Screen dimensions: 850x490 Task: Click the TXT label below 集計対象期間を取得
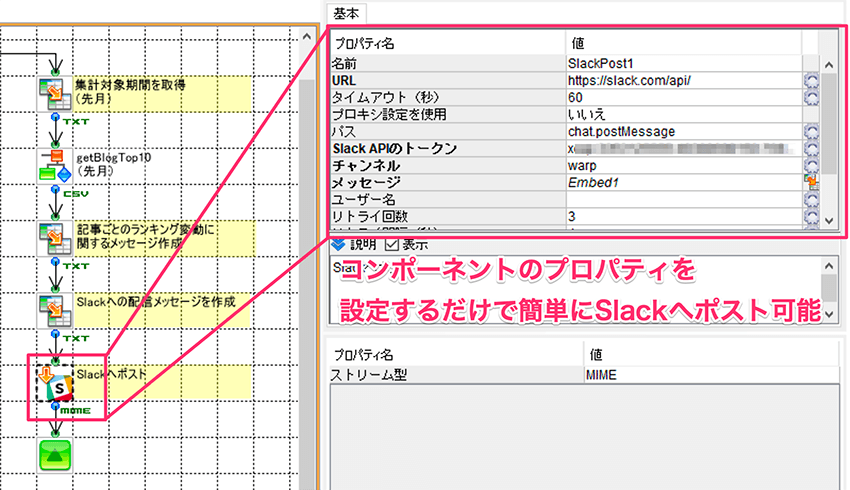pos(76,122)
